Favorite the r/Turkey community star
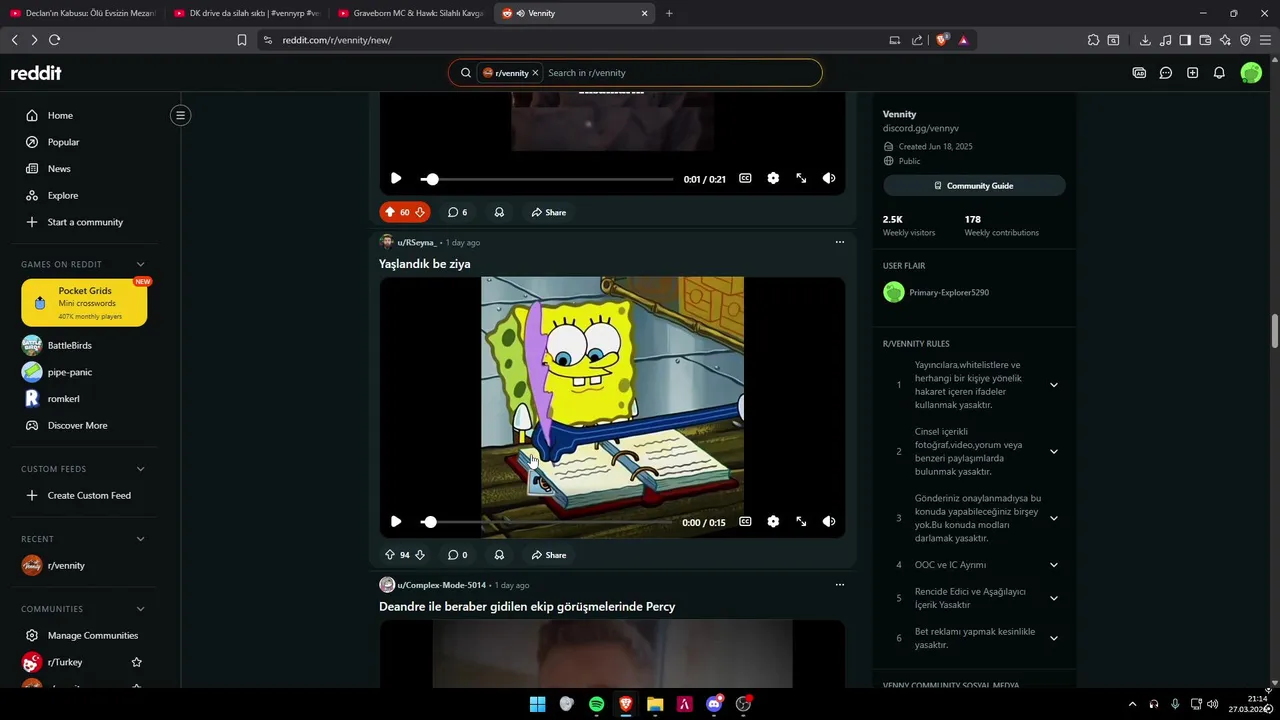1280x720 pixels. click(137, 662)
